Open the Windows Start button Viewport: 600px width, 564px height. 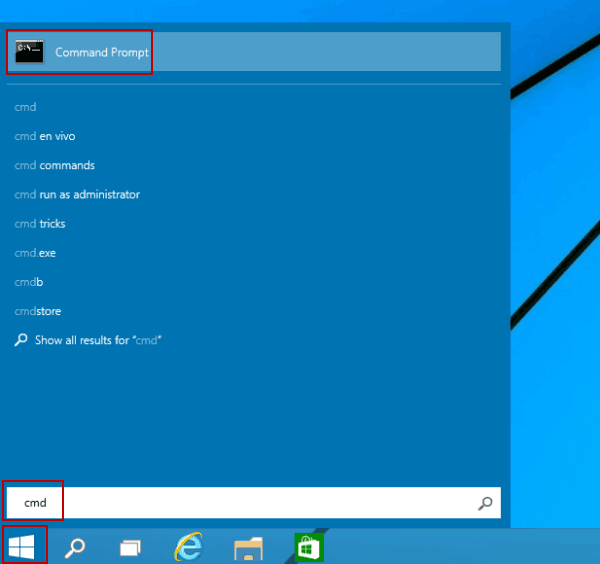pos(22,547)
